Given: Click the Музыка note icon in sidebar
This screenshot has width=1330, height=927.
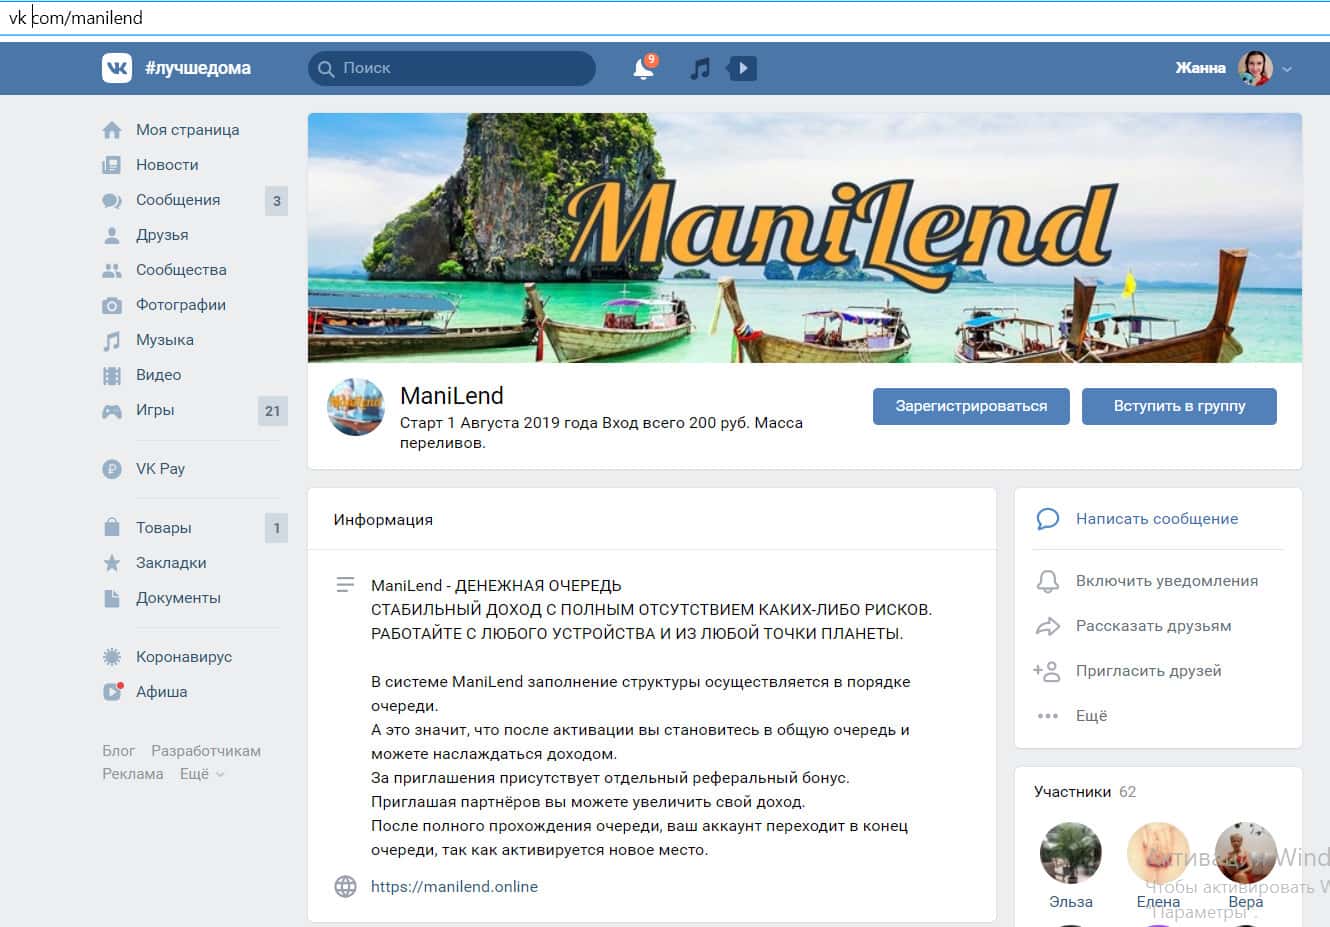Looking at the screenshot, I should click(112, 340).
